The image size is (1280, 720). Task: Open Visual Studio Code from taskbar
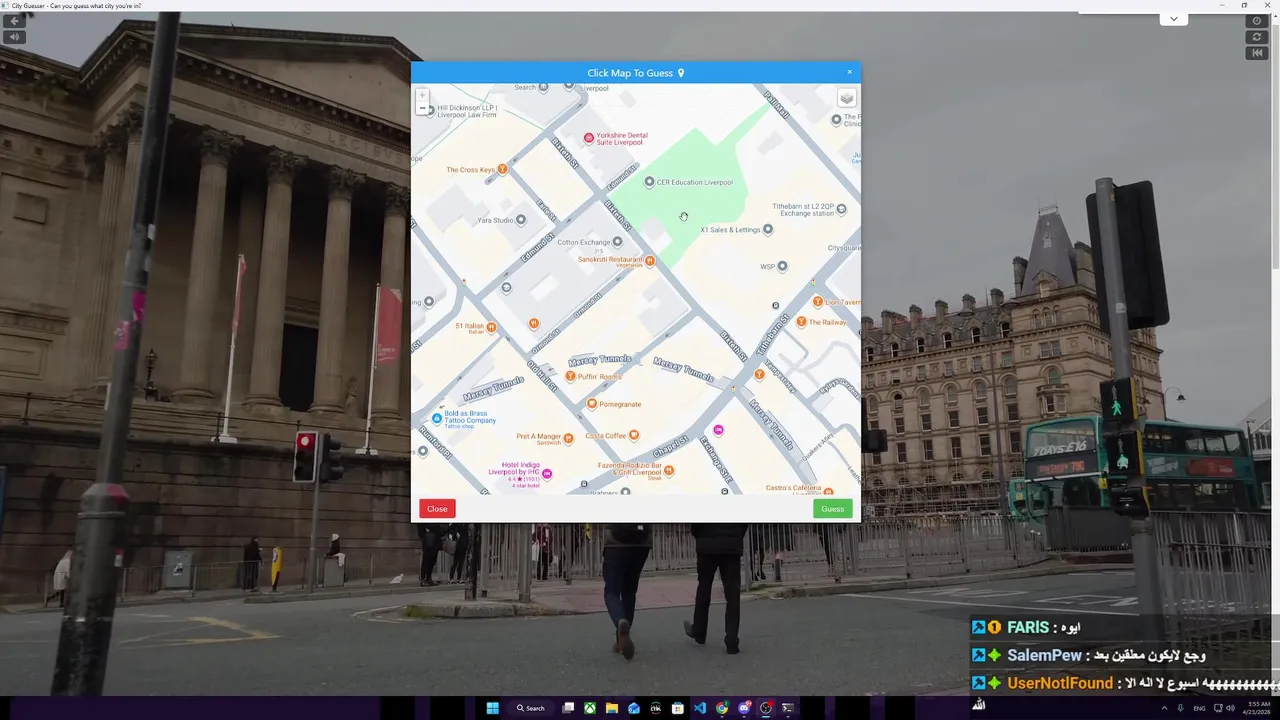pos(700,708)
